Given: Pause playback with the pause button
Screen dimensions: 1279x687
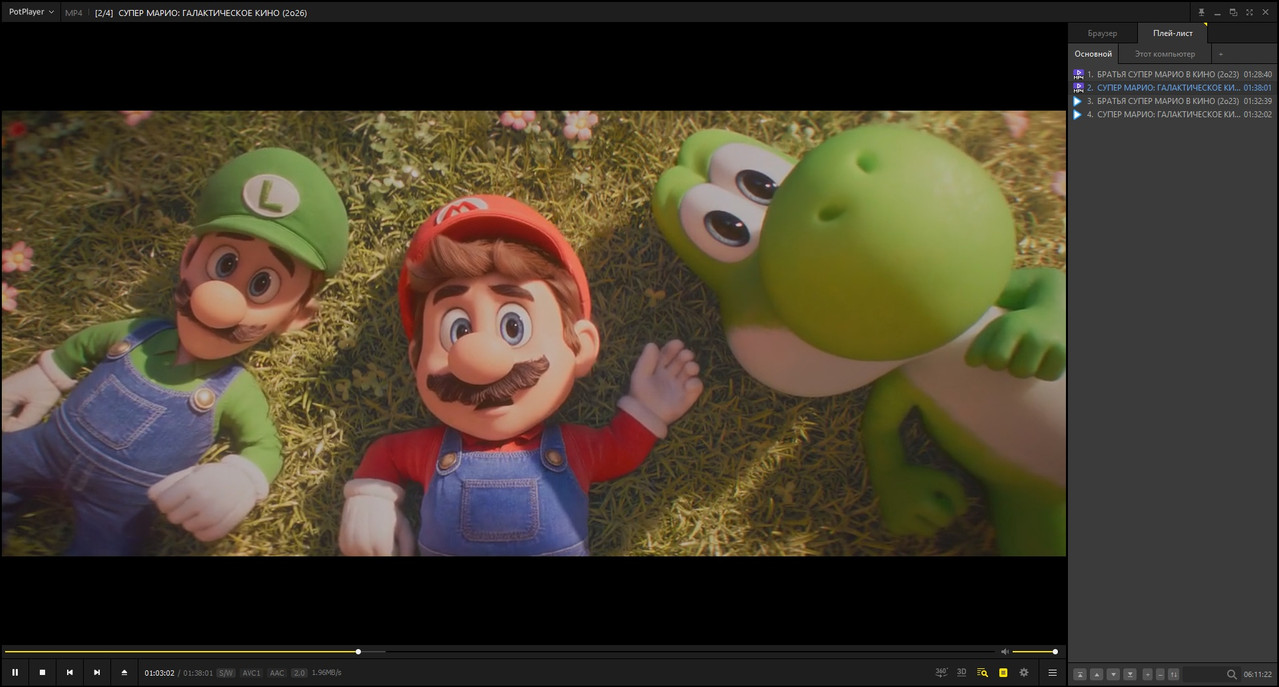Looking at the screenshot, I should (x=15, y=673).
